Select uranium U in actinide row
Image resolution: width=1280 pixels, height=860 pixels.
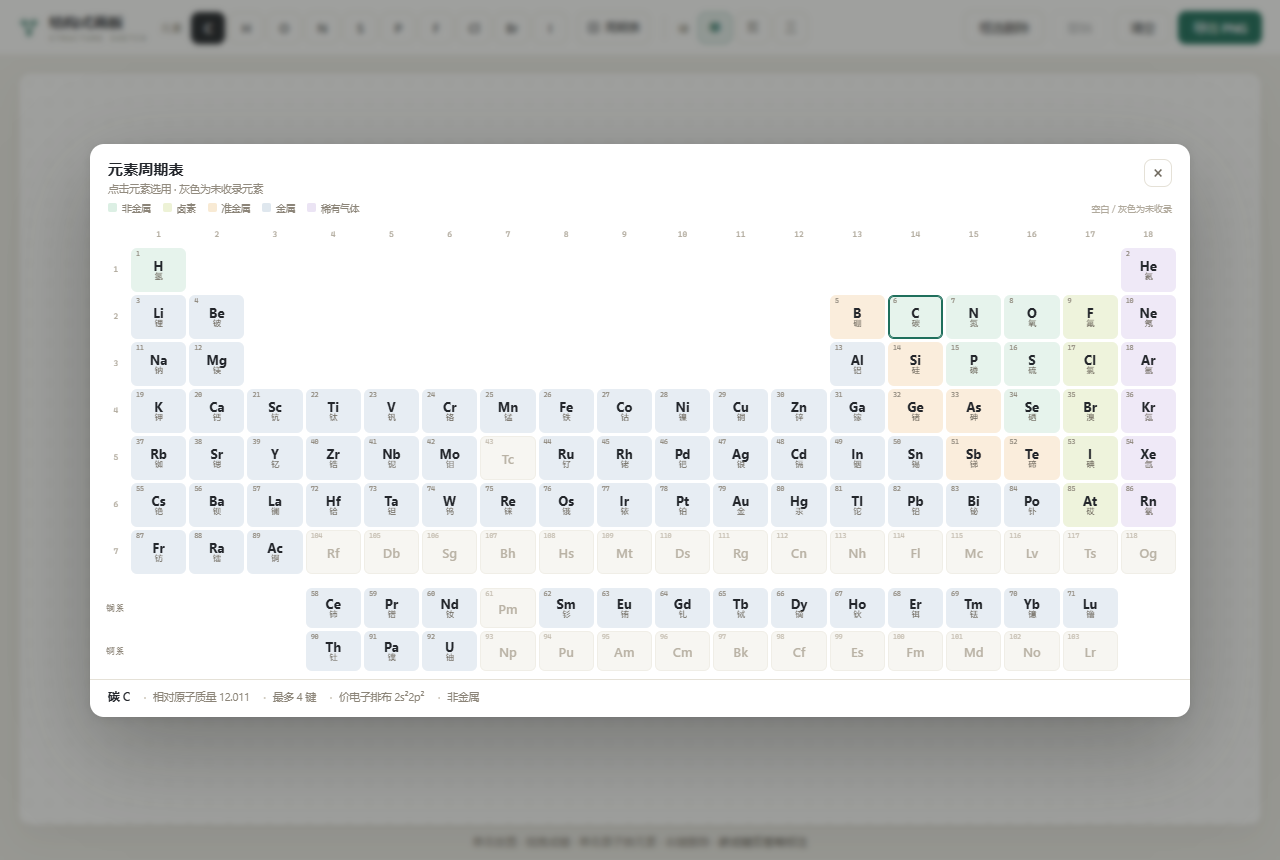pos(449,651)
